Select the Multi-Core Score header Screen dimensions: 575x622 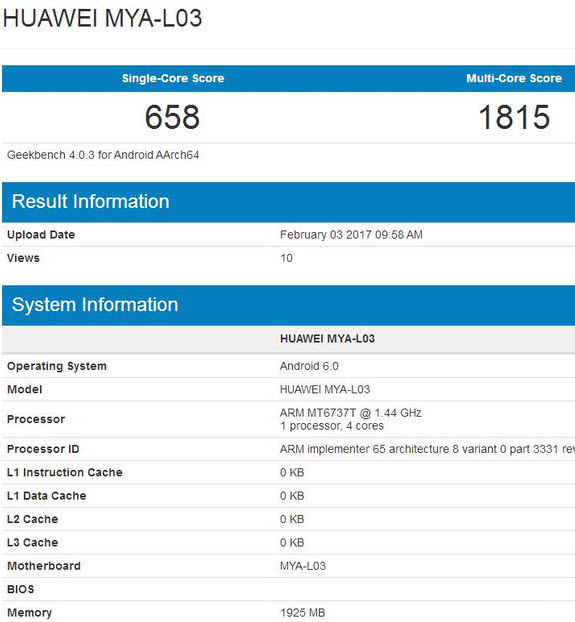point(514,78)
